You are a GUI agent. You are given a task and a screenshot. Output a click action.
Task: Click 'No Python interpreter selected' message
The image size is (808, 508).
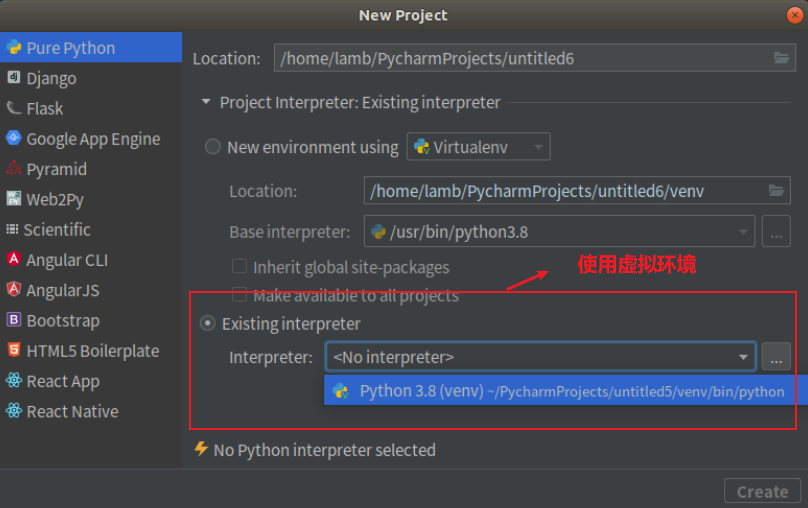coord(325,450)
